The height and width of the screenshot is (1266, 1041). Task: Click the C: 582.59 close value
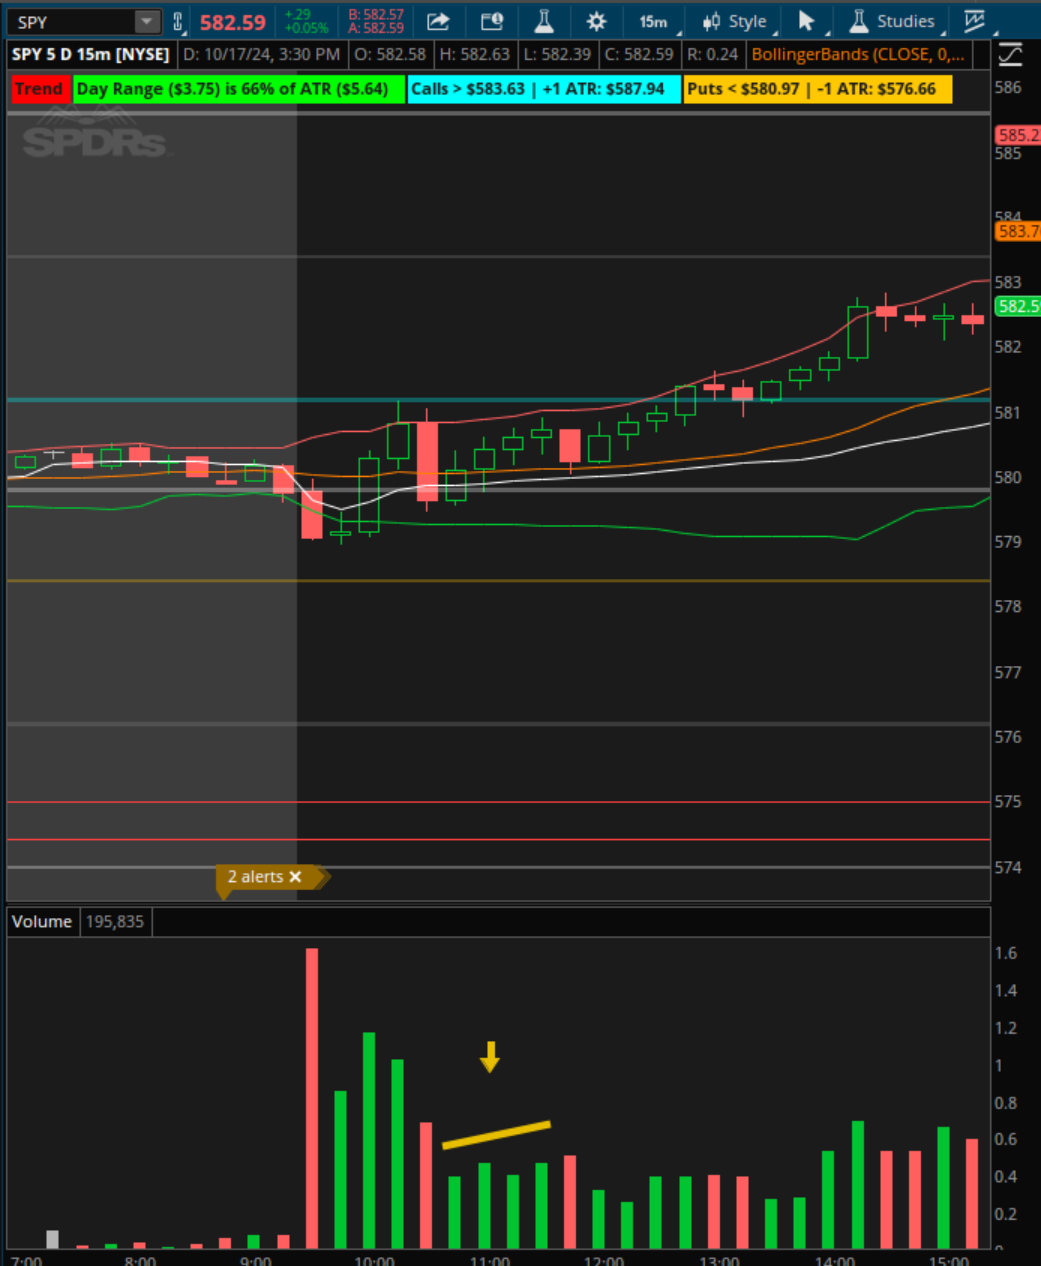pos(639,55)
